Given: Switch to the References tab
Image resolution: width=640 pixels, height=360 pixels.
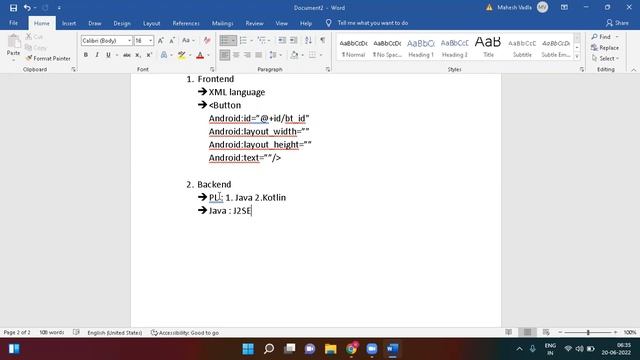Looking at the screenshot, I should point(186,23).
